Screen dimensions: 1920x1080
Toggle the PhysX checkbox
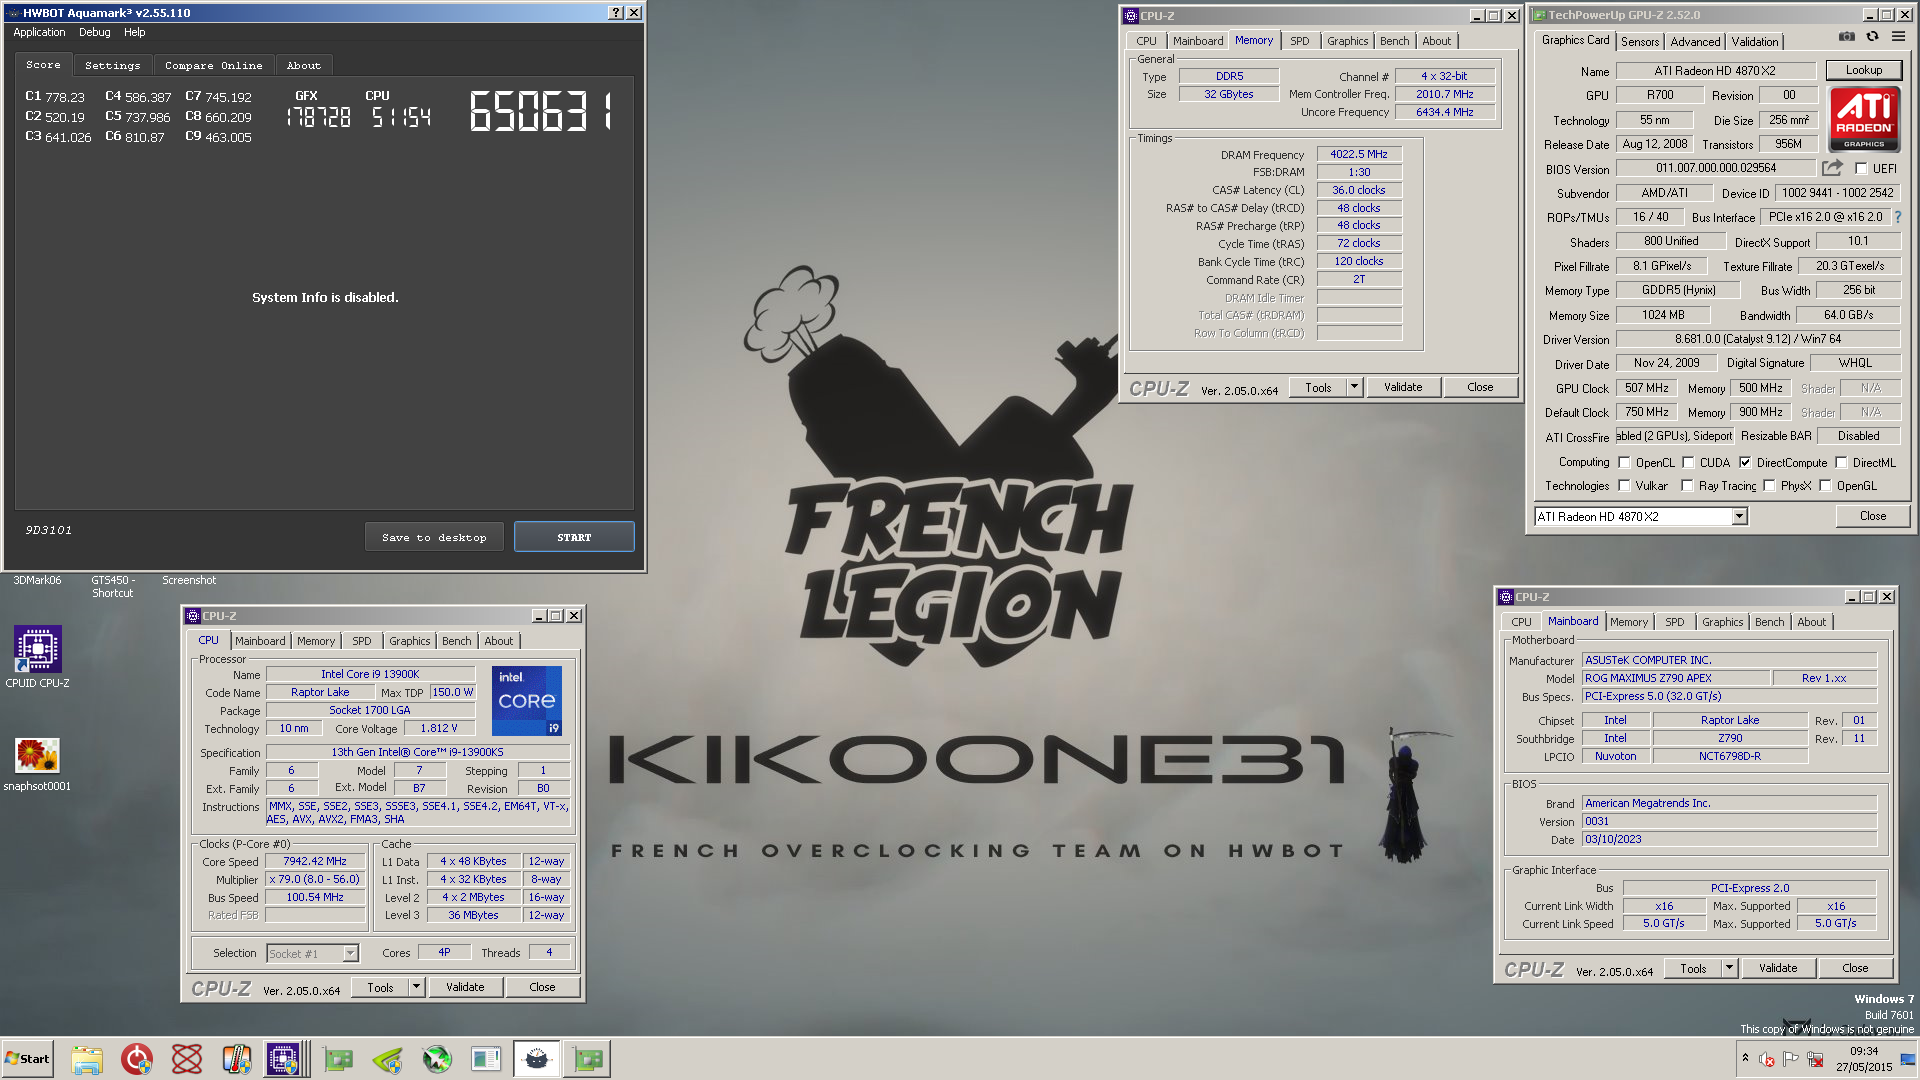pos(1769,486)
